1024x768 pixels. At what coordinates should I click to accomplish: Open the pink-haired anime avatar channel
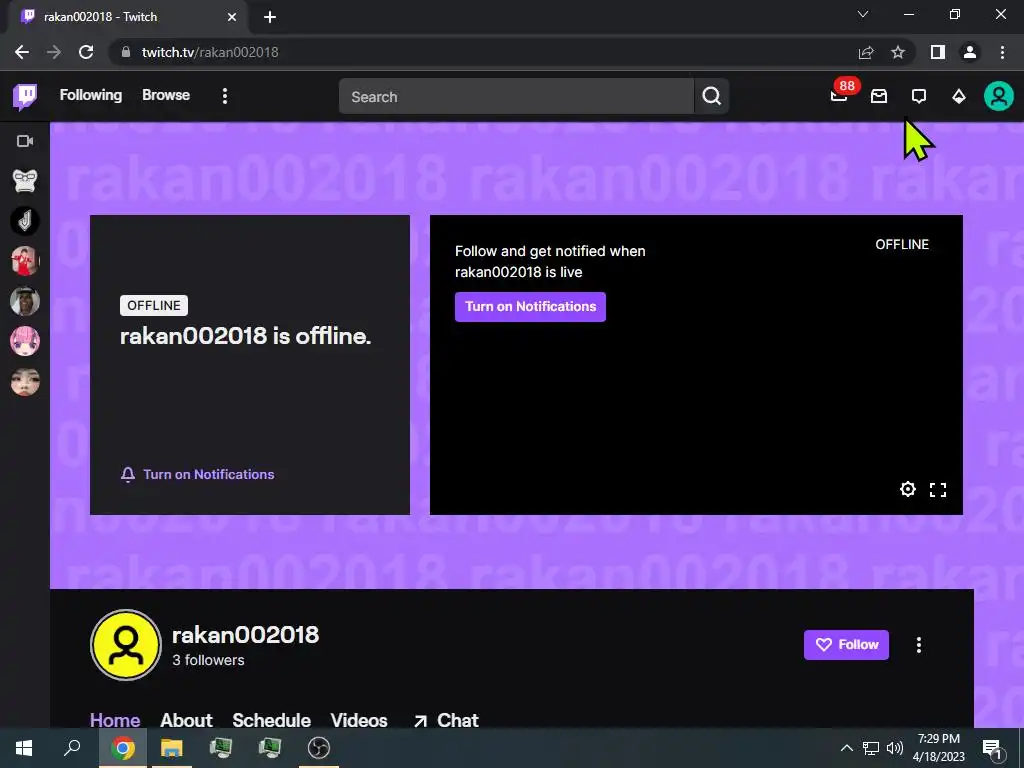click(25, 342)
